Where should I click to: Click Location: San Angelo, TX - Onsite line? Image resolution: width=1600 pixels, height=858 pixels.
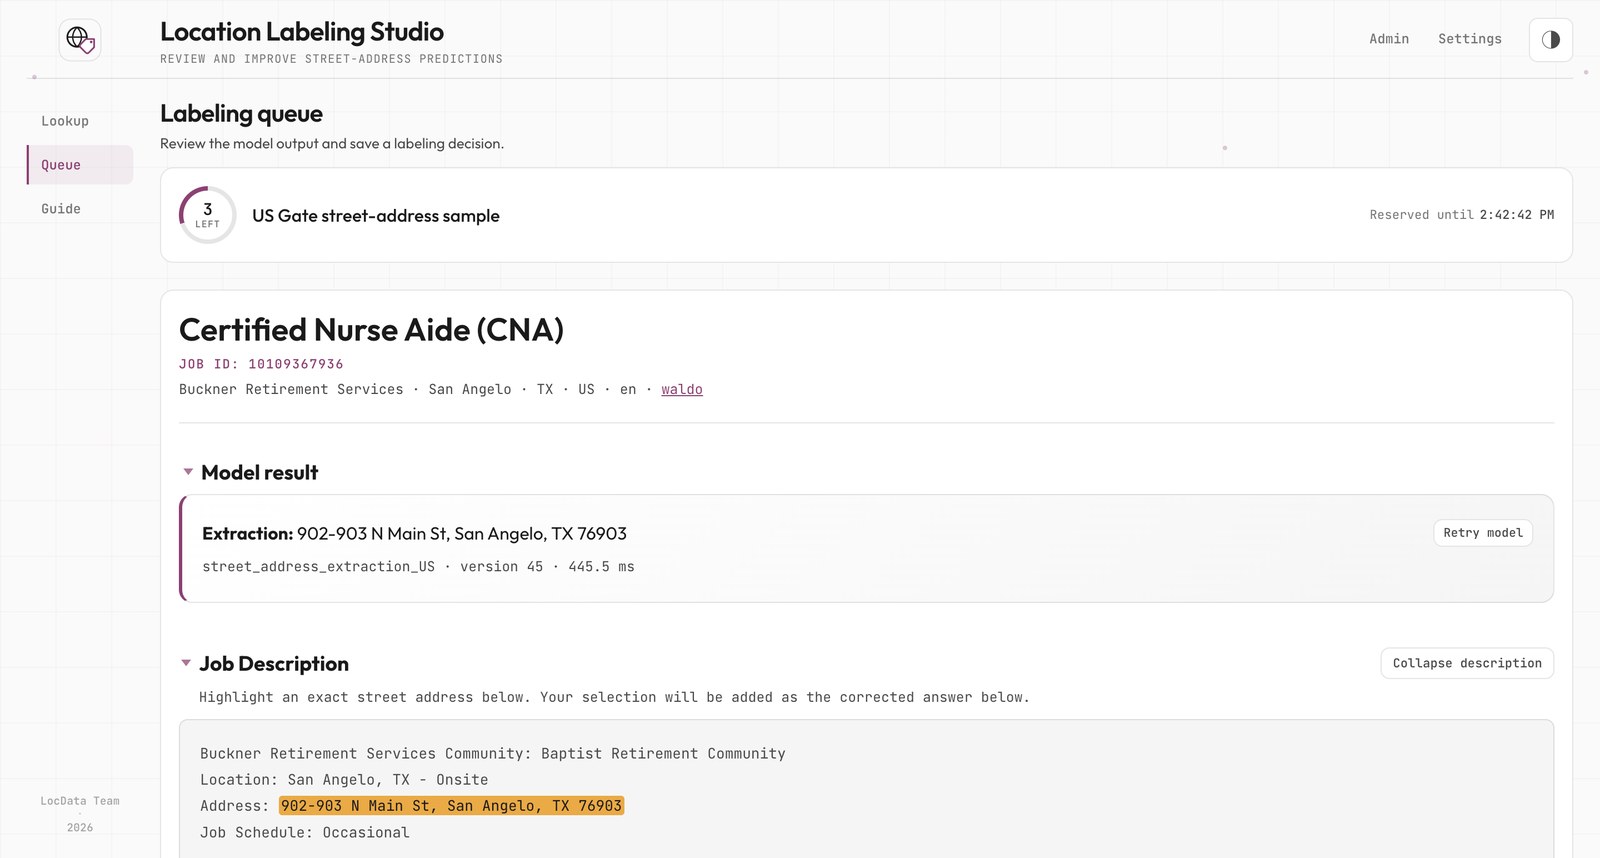(344, 780)
